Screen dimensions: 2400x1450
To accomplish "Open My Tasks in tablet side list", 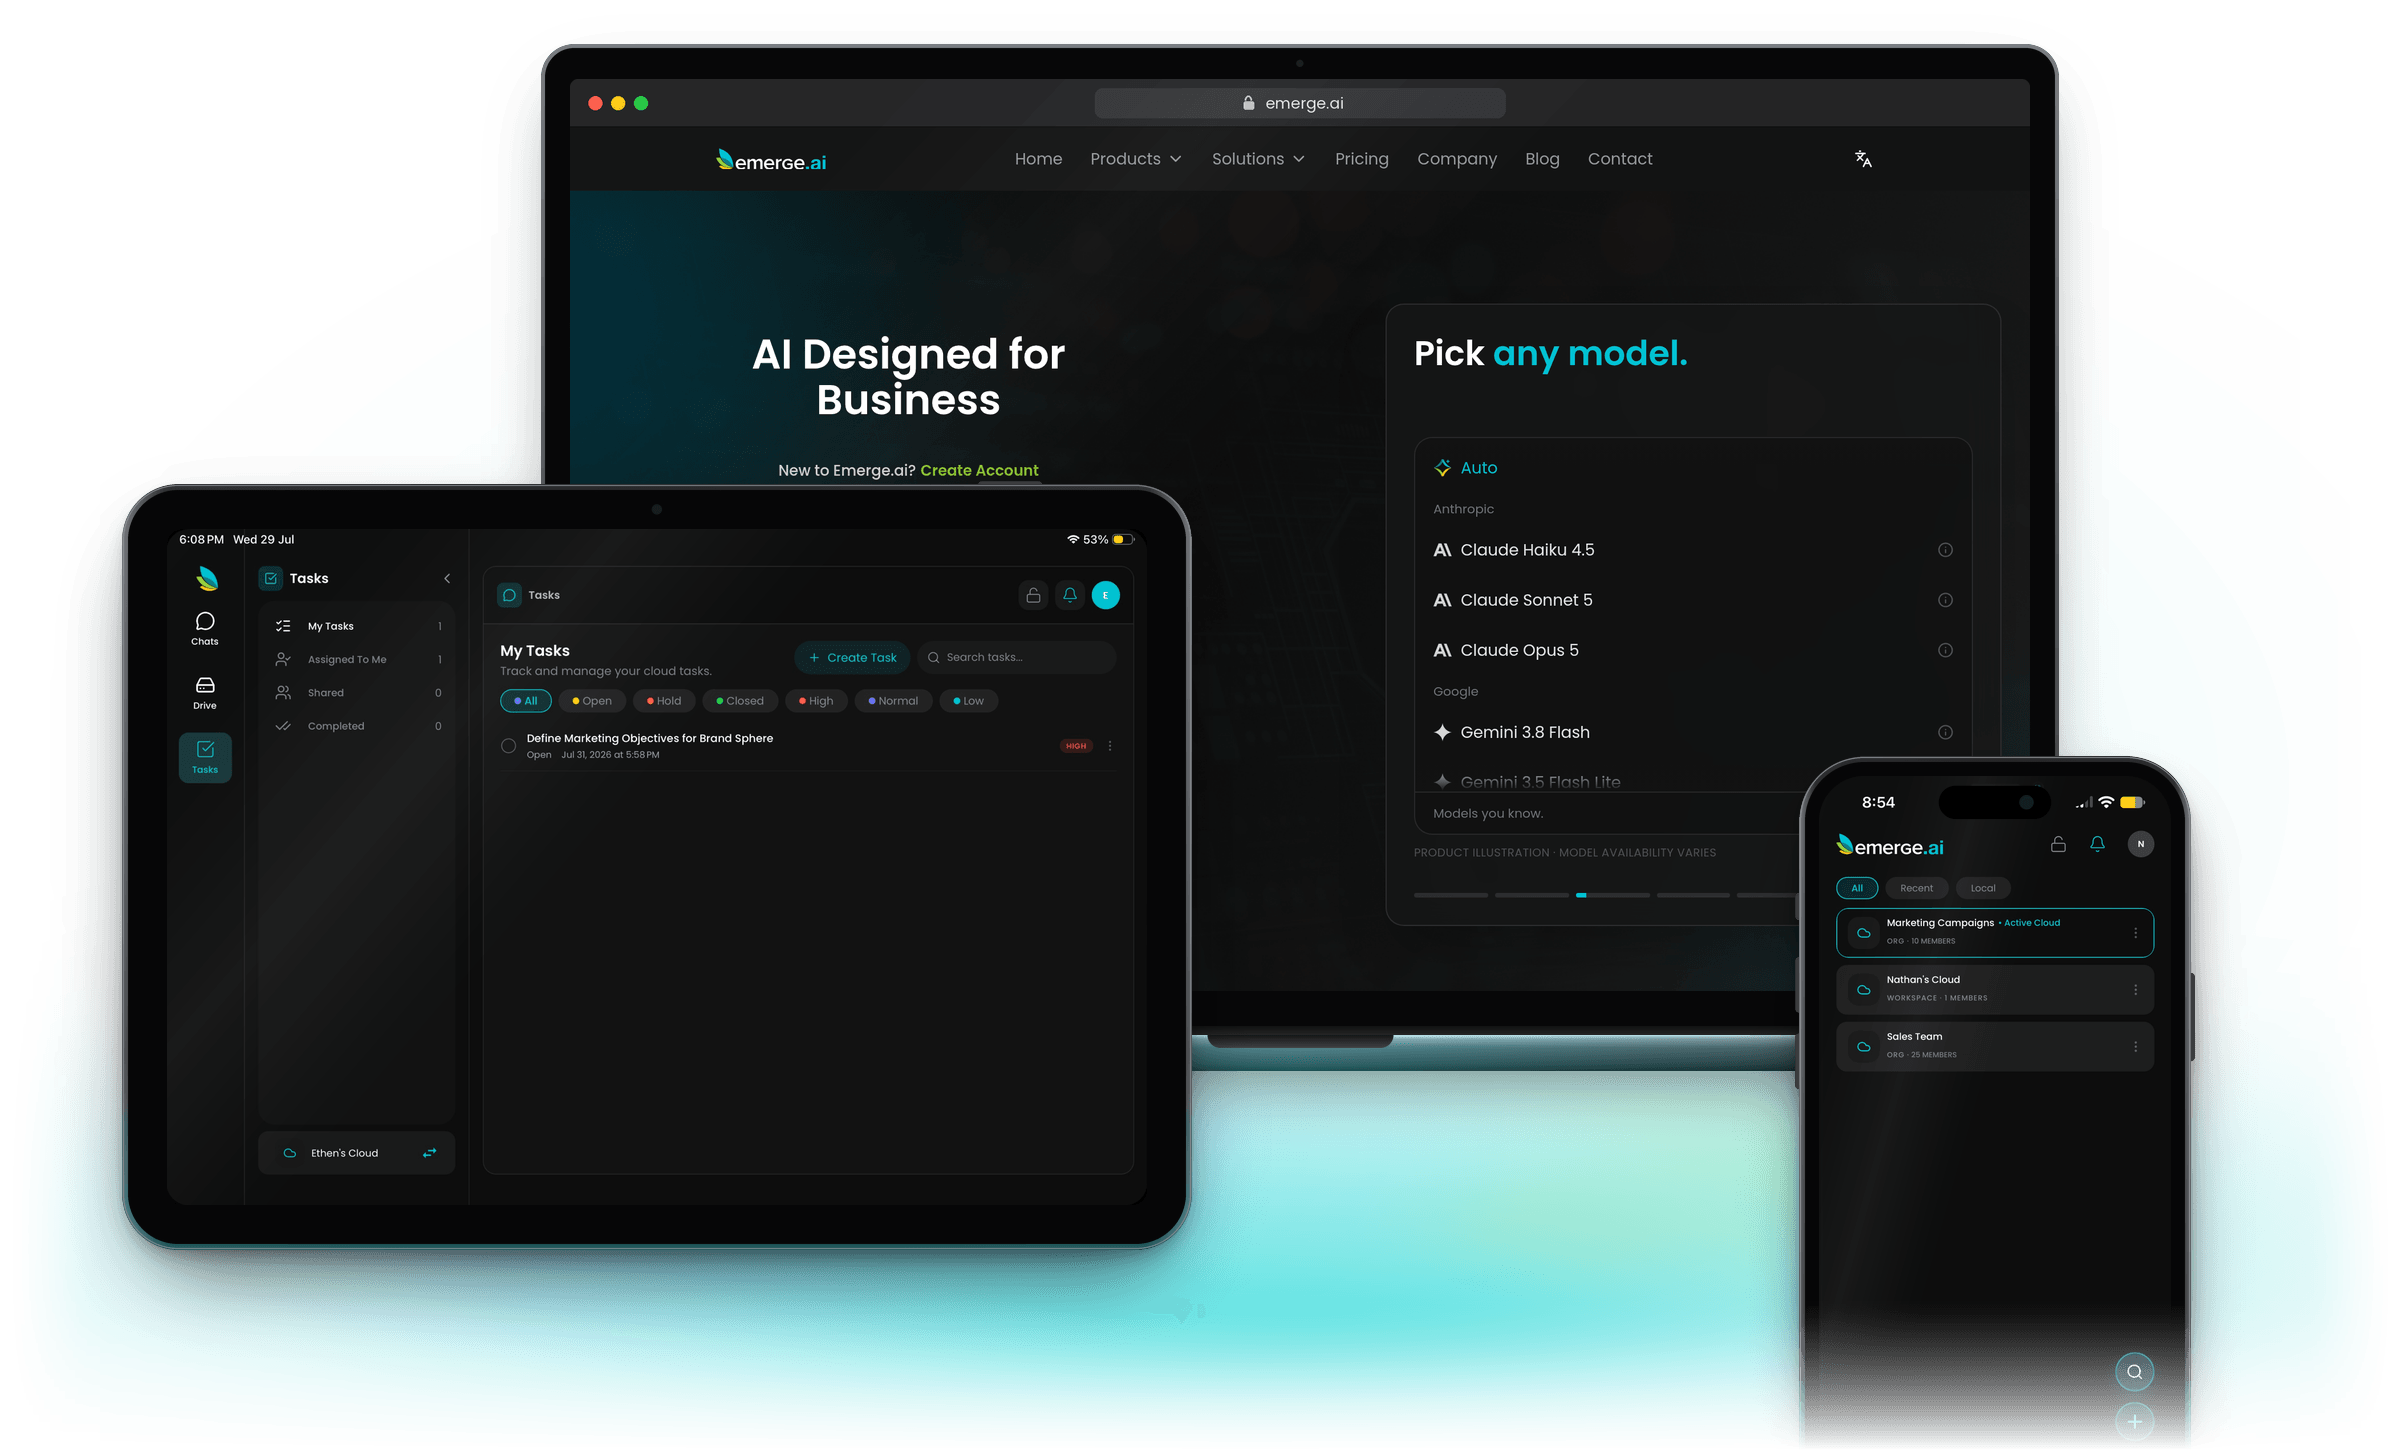I will click(357, 626).
